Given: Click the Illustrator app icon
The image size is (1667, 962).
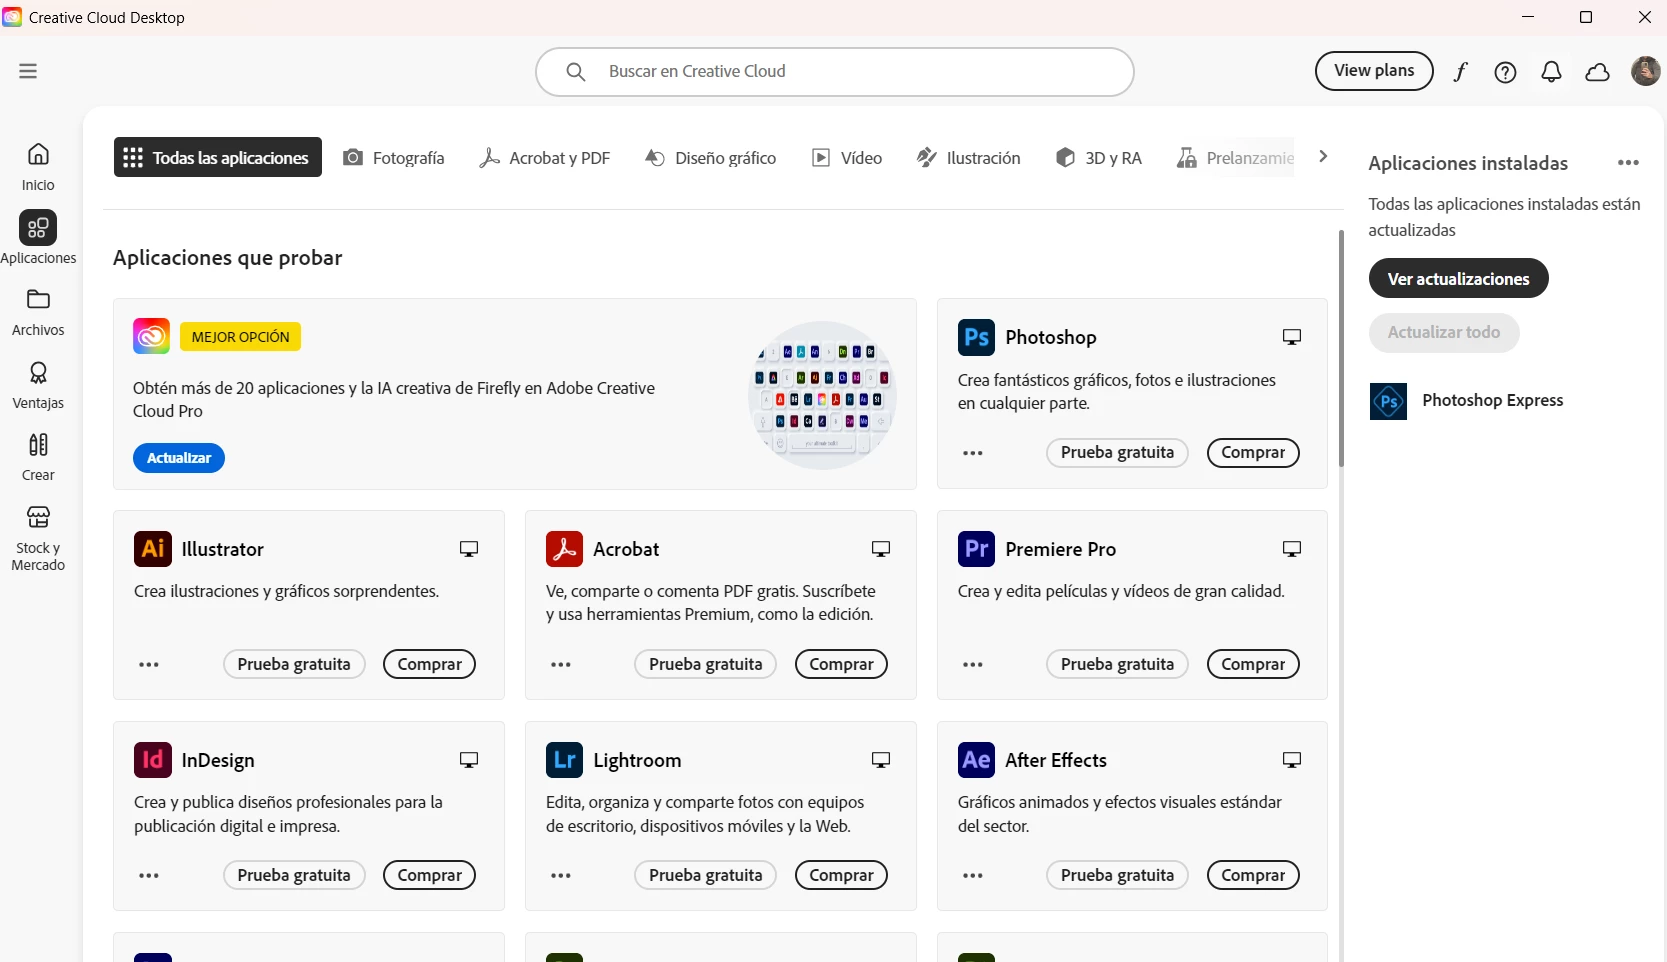Looking at the screenshot, I should (153, 549).
